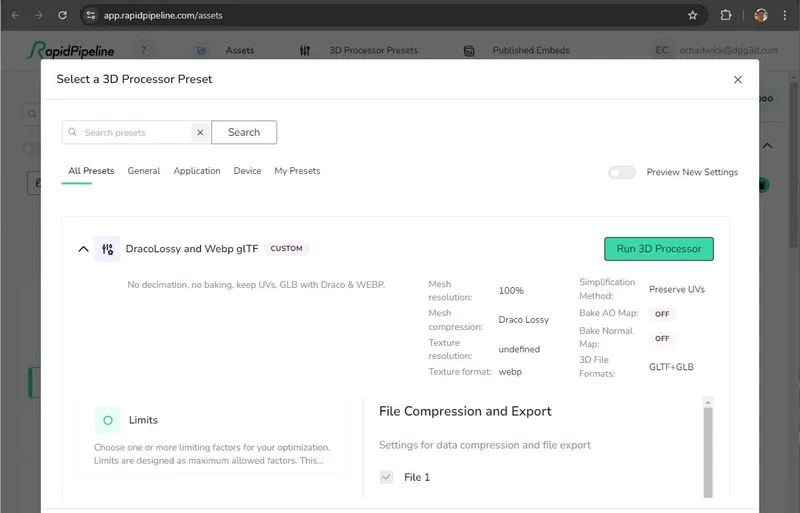Image resolution: width=800 pixels, height=513 pixels.
Task: Collapse the DracoLossy and Webp glTF preset
Action: (x=83, y=249)
